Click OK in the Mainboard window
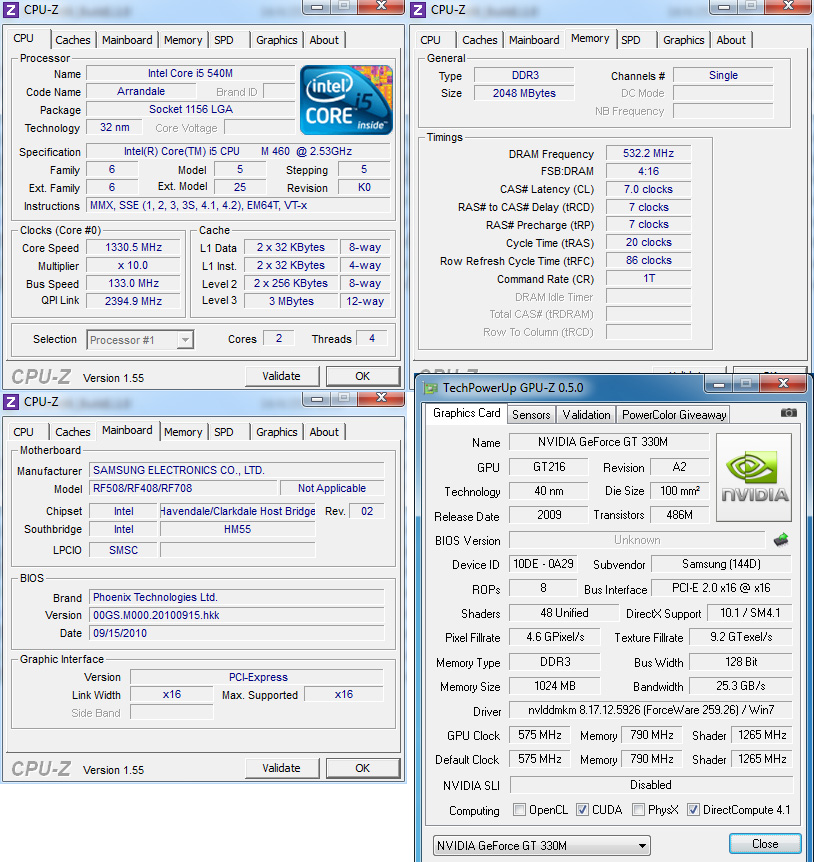The image size is (814, 862). coord(363,769)
